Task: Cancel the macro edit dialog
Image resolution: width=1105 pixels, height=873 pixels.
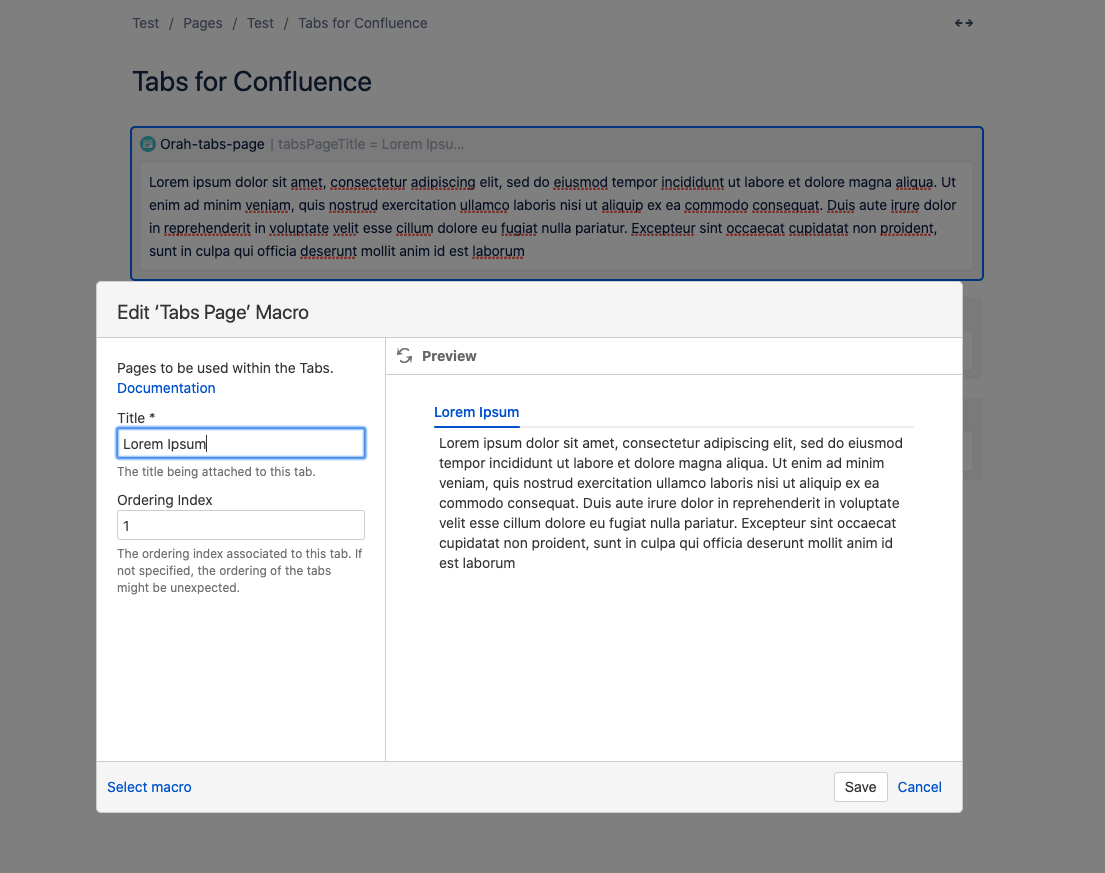Action: (x=919, y=787)
